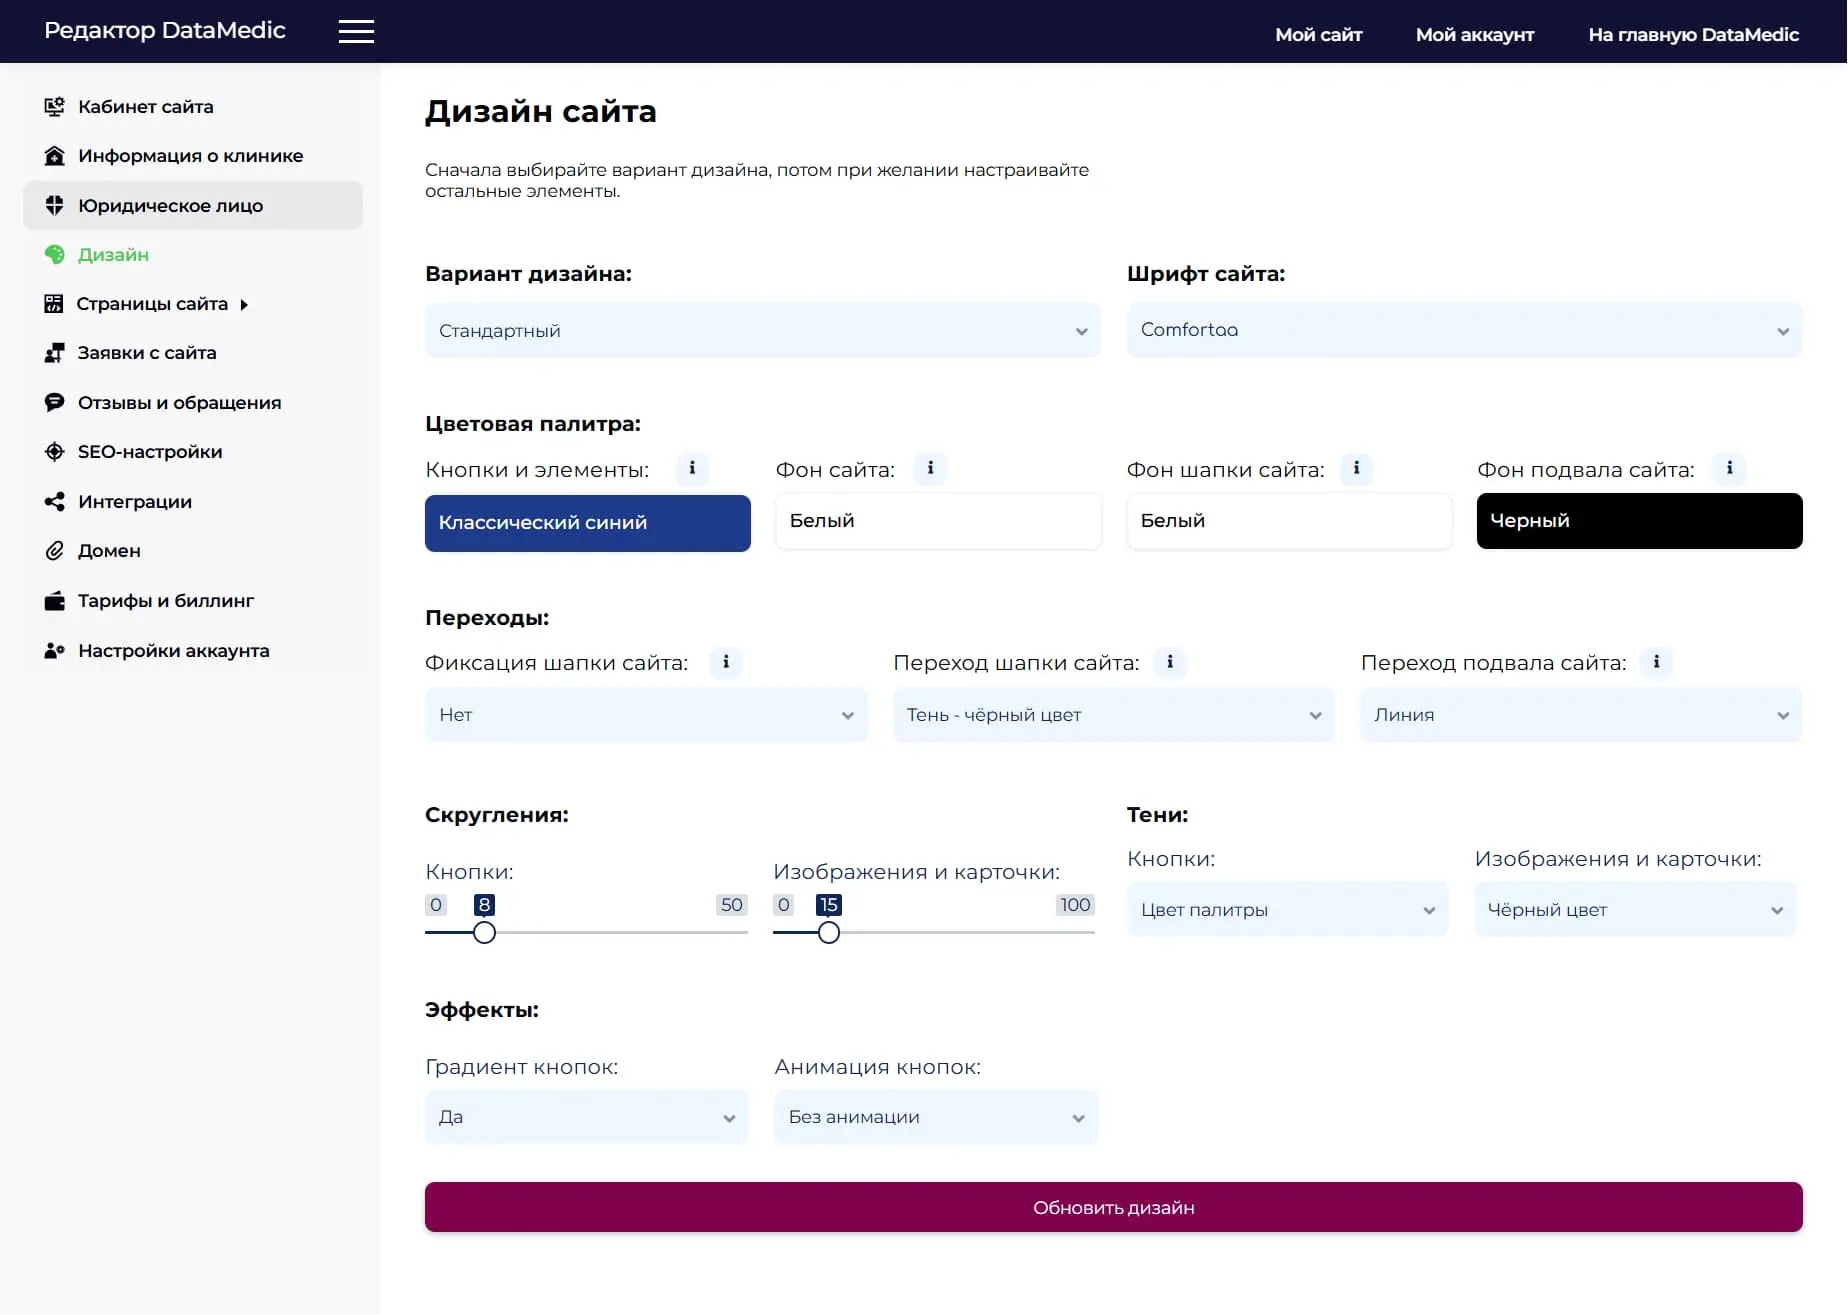The height and width of the screenshot is (1315, 1848).
Task: Open the Вариант дизайна dropdown
Action: point(762,331)
